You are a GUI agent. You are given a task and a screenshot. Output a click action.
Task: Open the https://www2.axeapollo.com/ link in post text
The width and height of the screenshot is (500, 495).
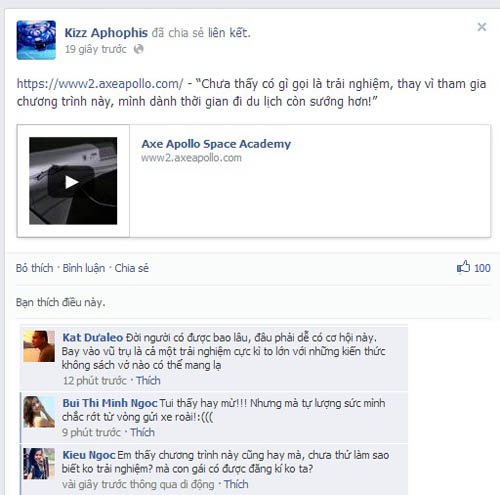(100, 84)
